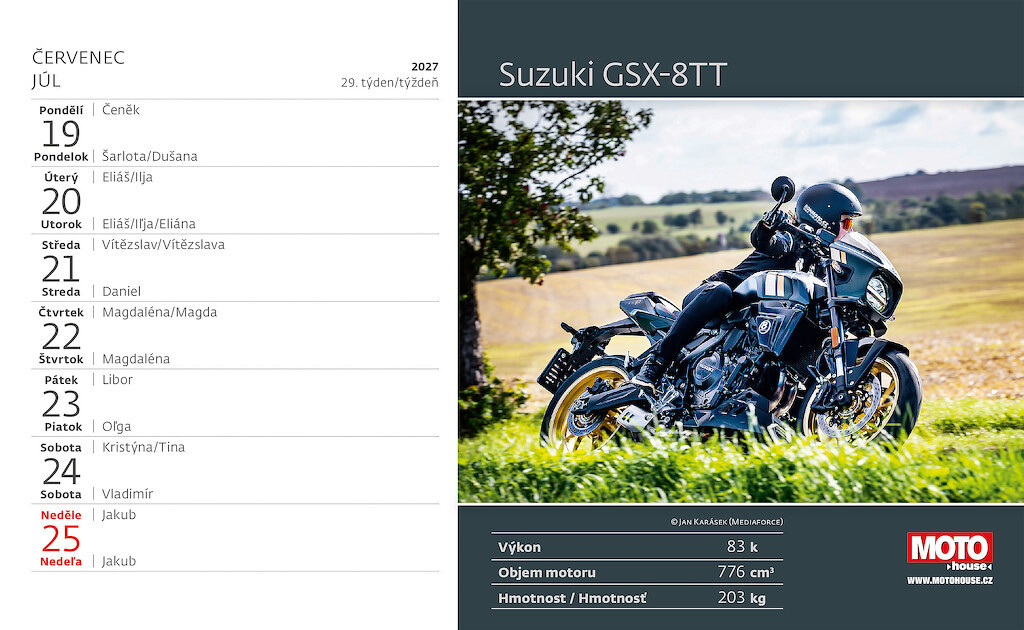This screenshot has height=630, width=1024.
Task: Click the 'Streda' day label
Action: 61,292
